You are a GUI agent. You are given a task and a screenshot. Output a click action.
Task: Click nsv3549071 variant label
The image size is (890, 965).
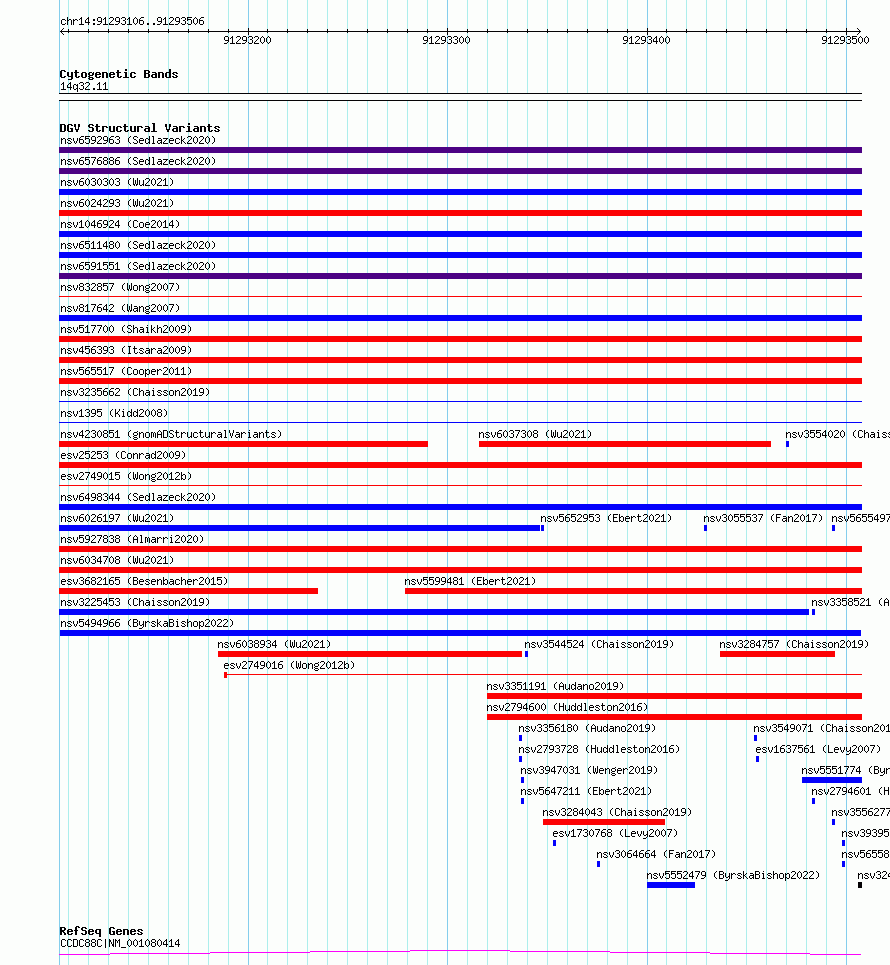822,728
